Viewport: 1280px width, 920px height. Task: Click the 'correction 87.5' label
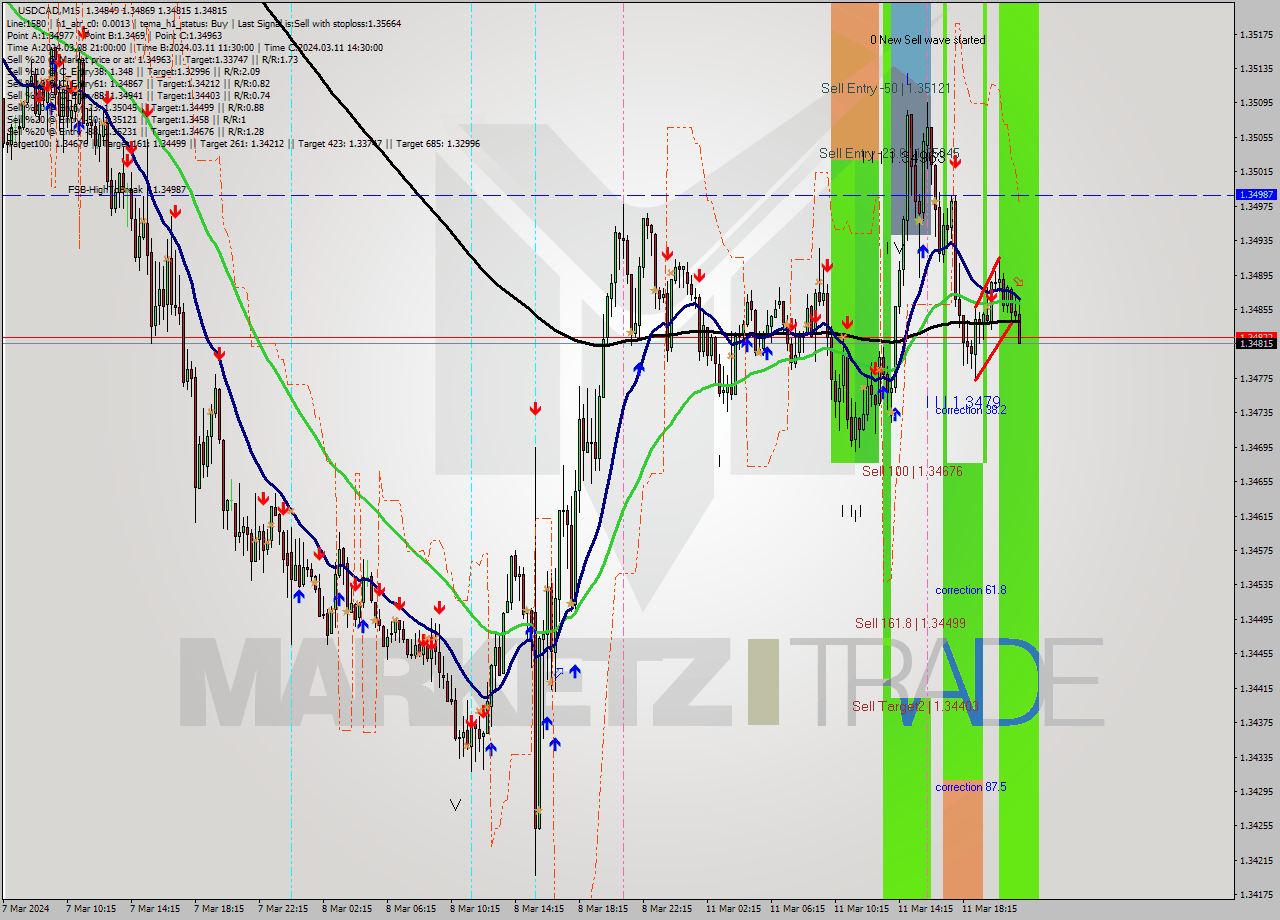pyautogui.click(x=971, y=787)
